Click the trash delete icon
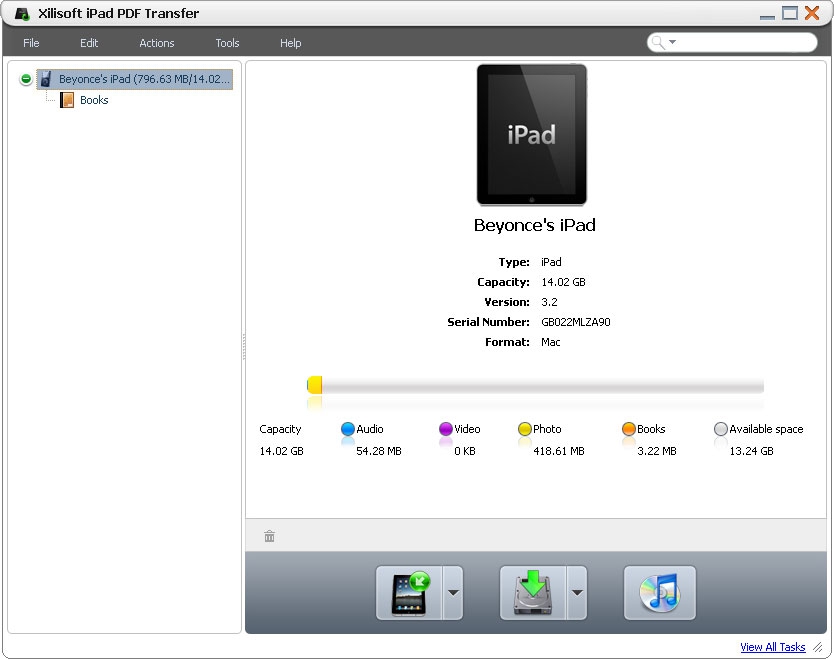Screen dimensions: 834x659 tap(269, 536)
